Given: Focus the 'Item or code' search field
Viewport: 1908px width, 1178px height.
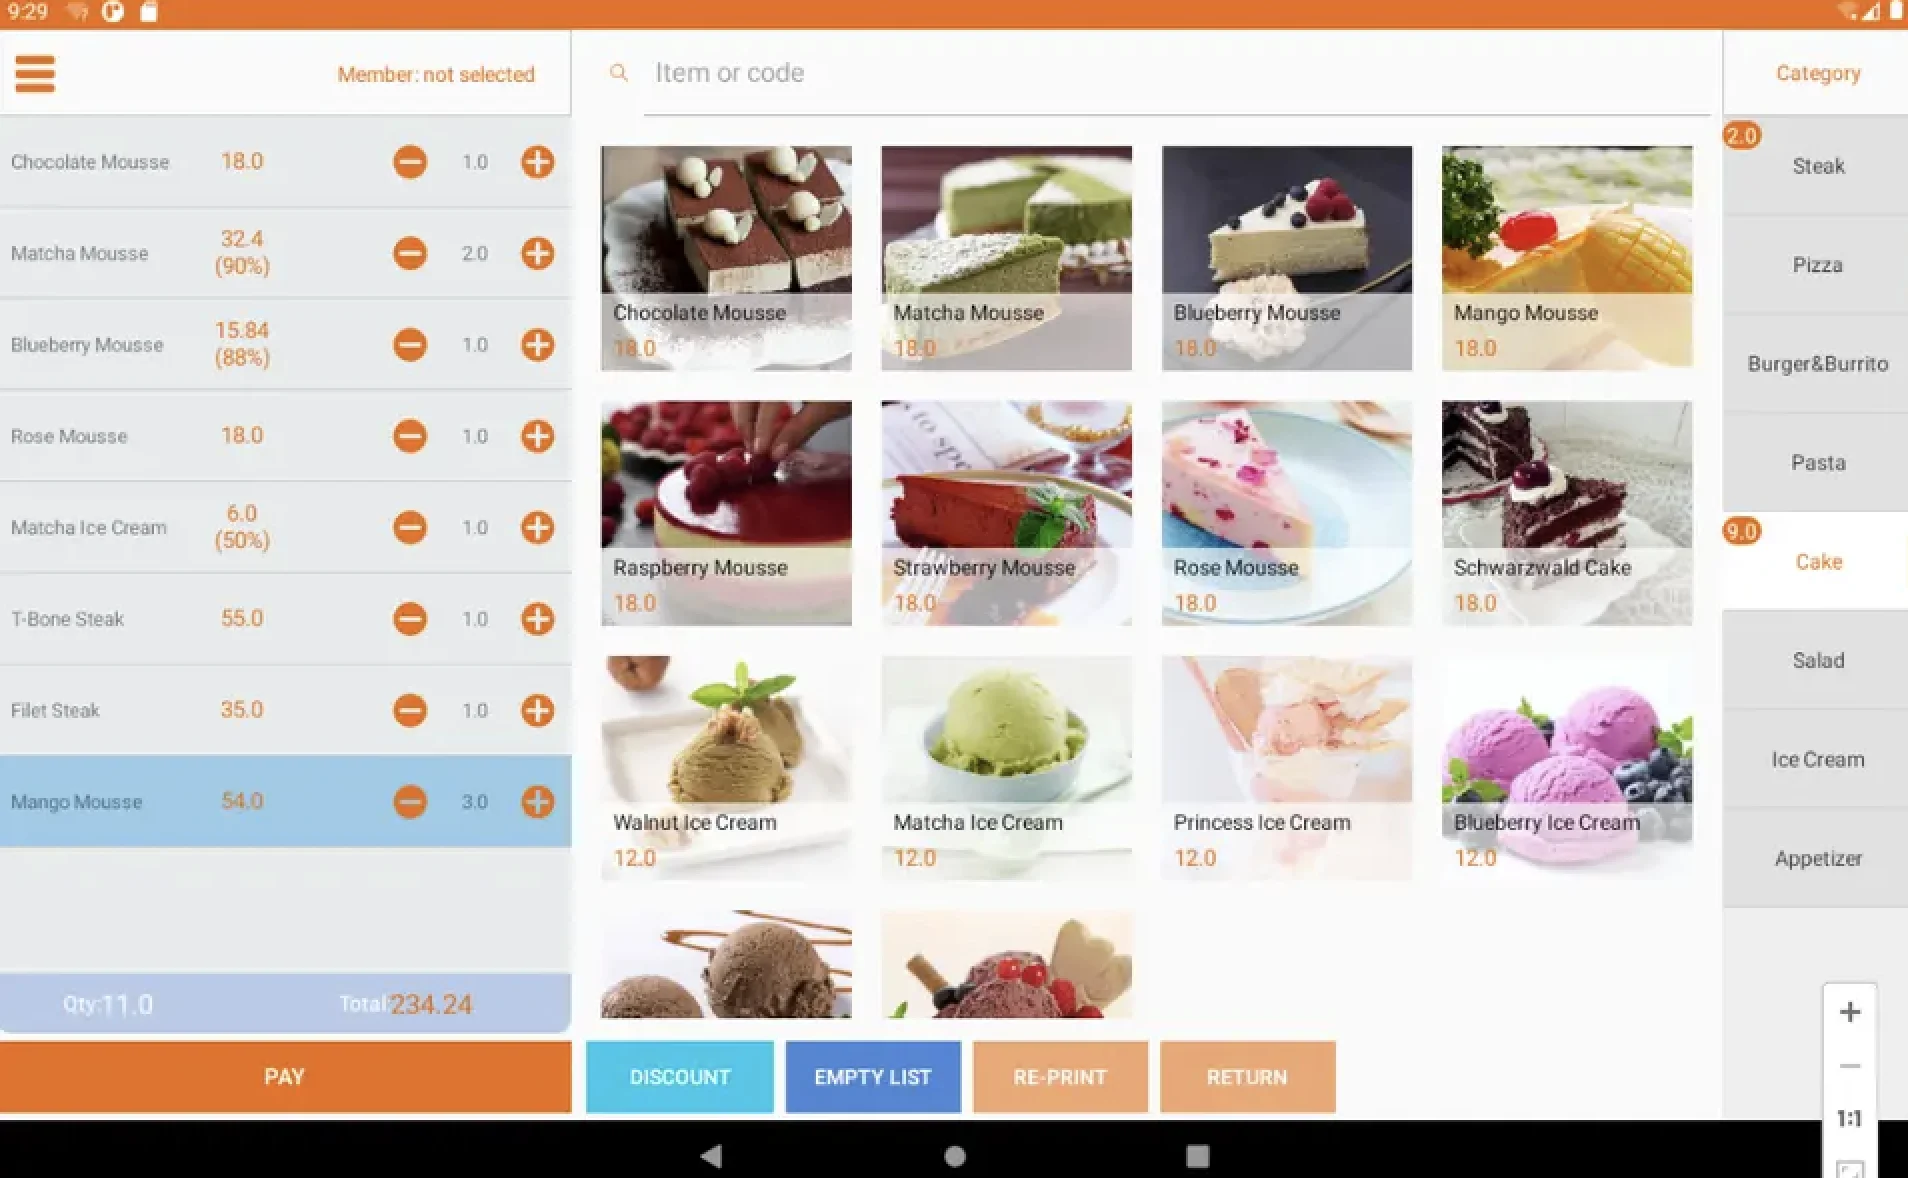Looking at the screenshot, I should [x=1177, y=73].
